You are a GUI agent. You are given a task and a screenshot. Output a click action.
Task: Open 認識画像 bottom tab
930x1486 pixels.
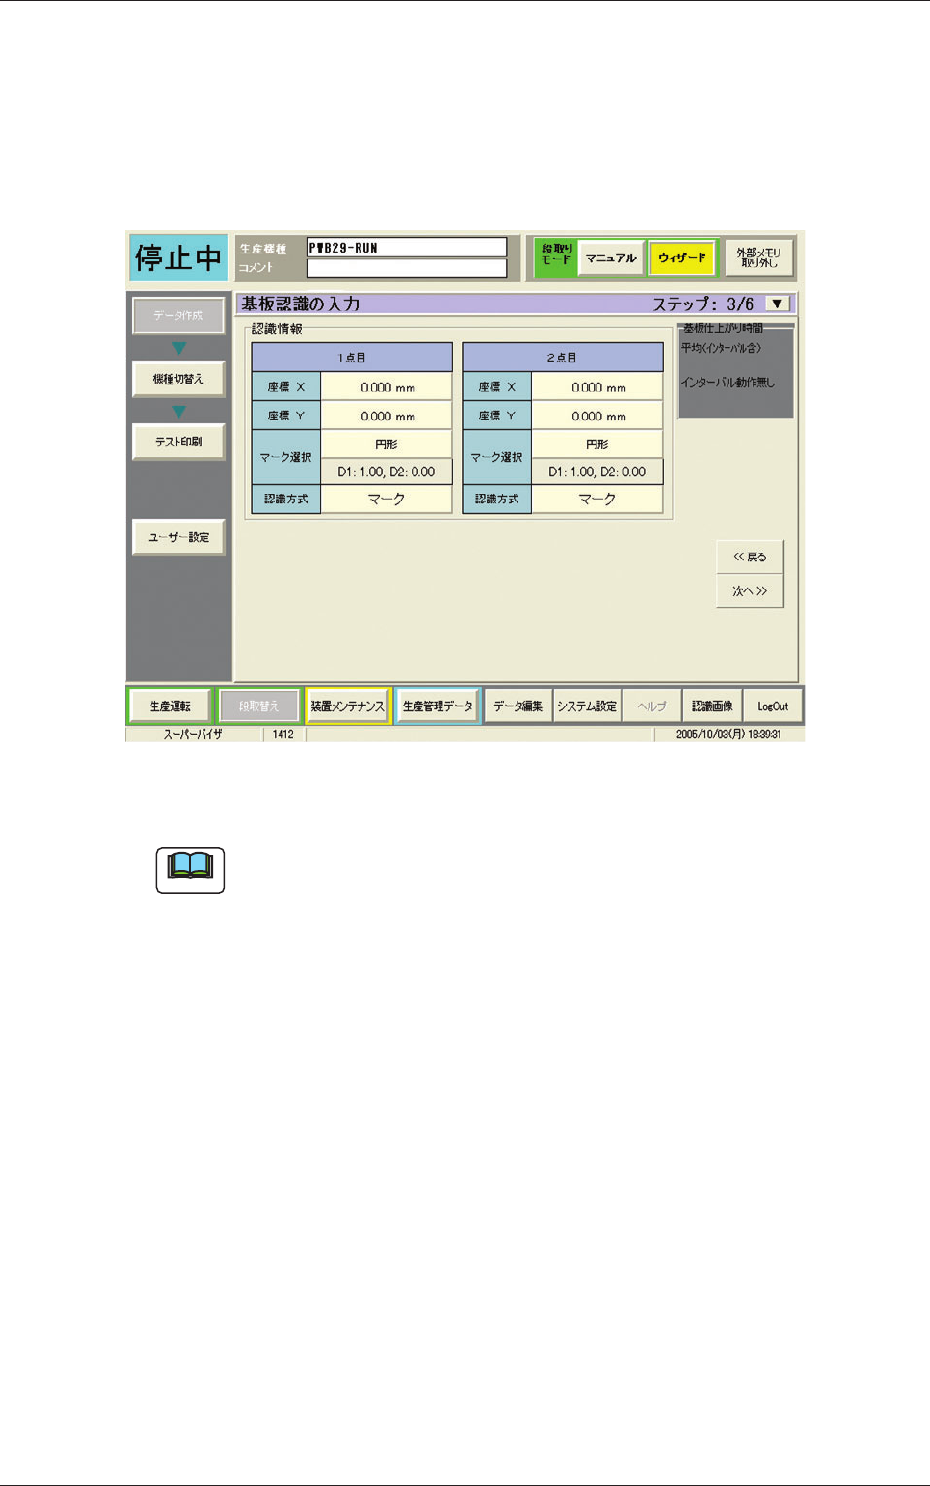712,706
